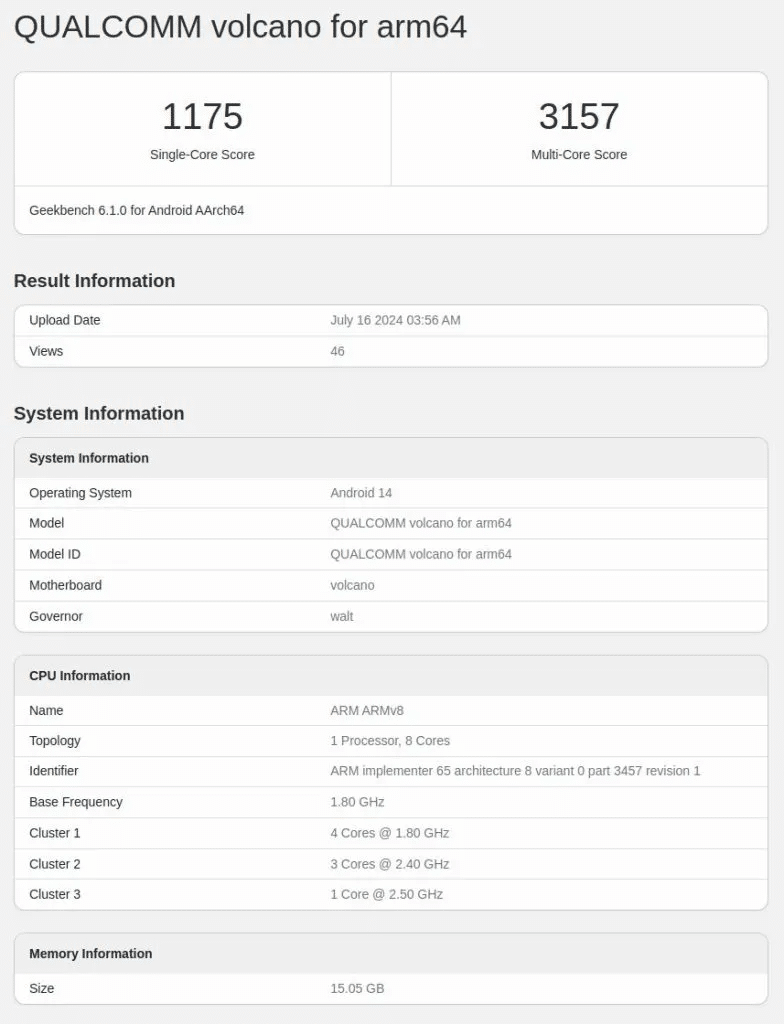The width and height of the screenshot is (784, 1024).
Task: Select the Model ID row value
Action: coord(421,554)
